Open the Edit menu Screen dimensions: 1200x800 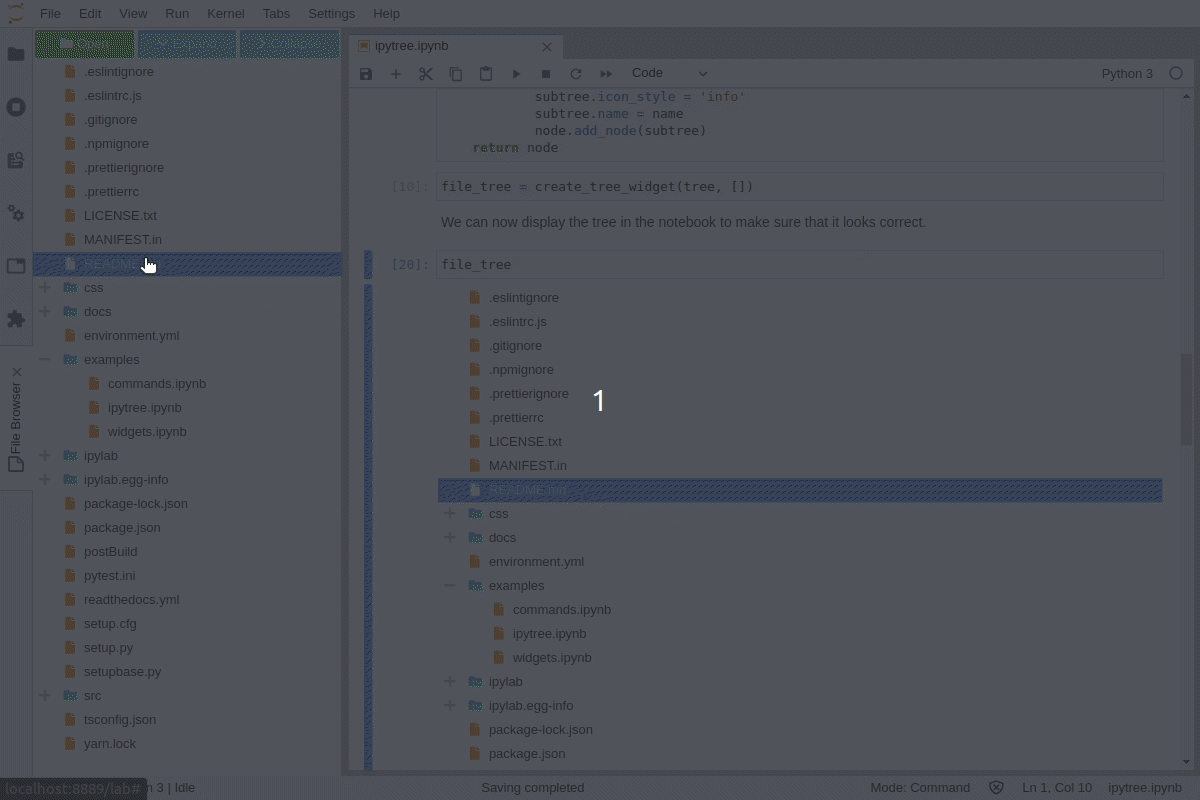[x=90, y=13]
